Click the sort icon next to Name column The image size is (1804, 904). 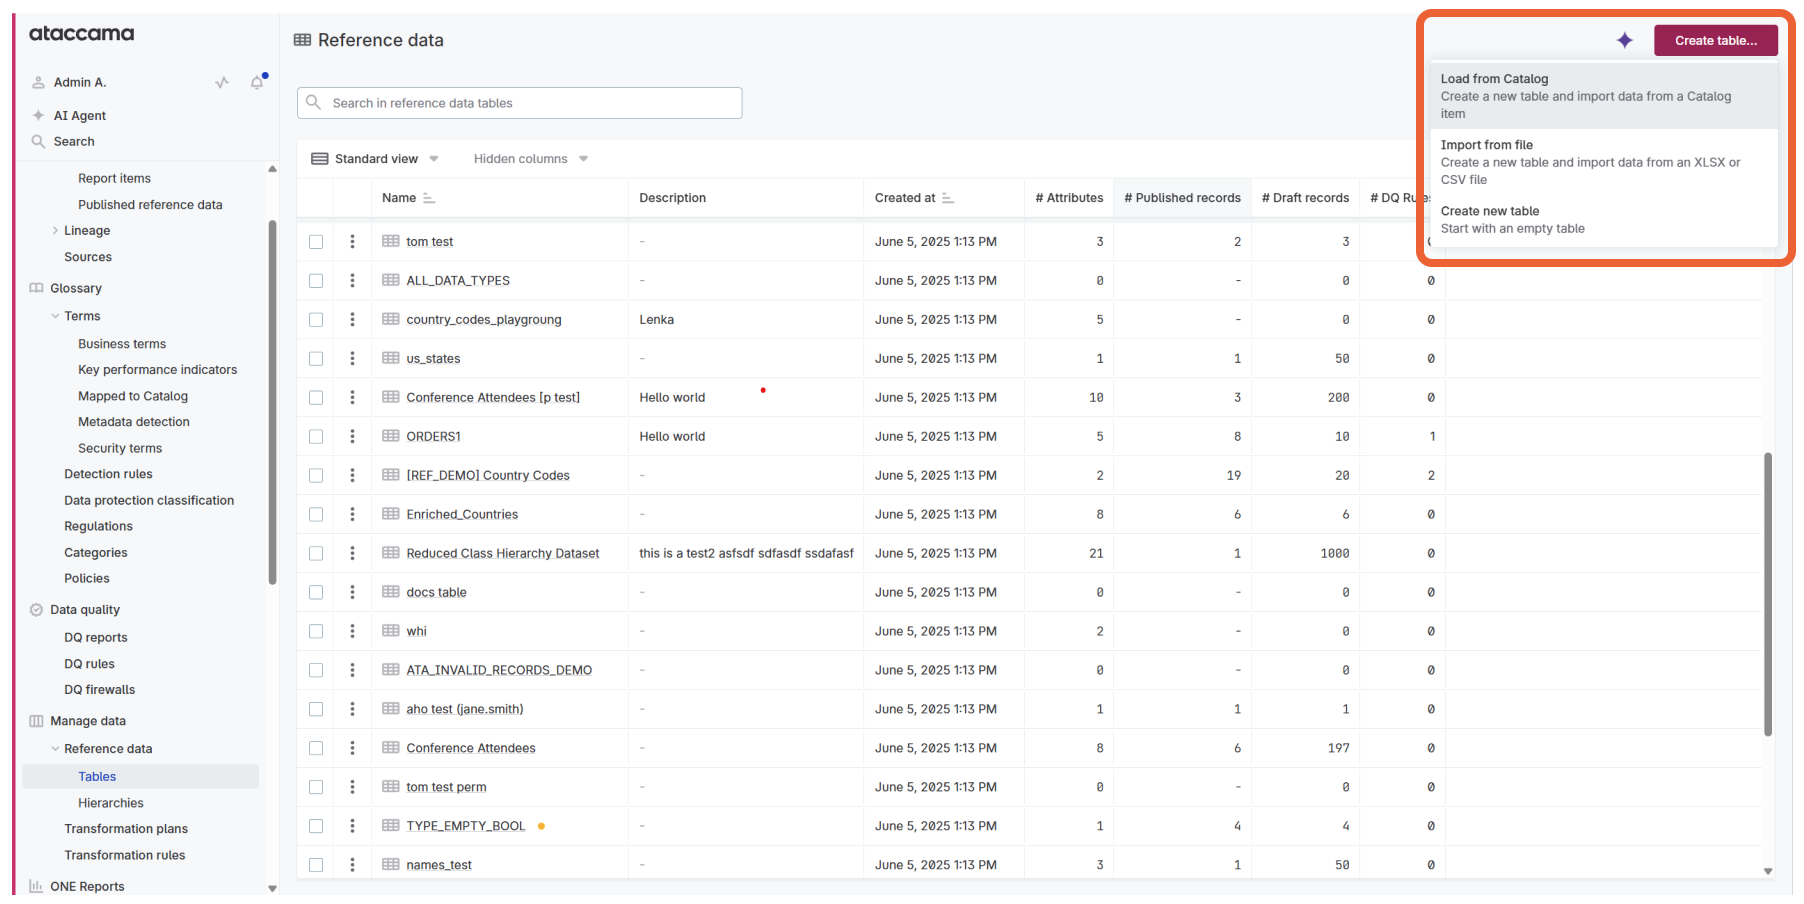coord(429,198)
